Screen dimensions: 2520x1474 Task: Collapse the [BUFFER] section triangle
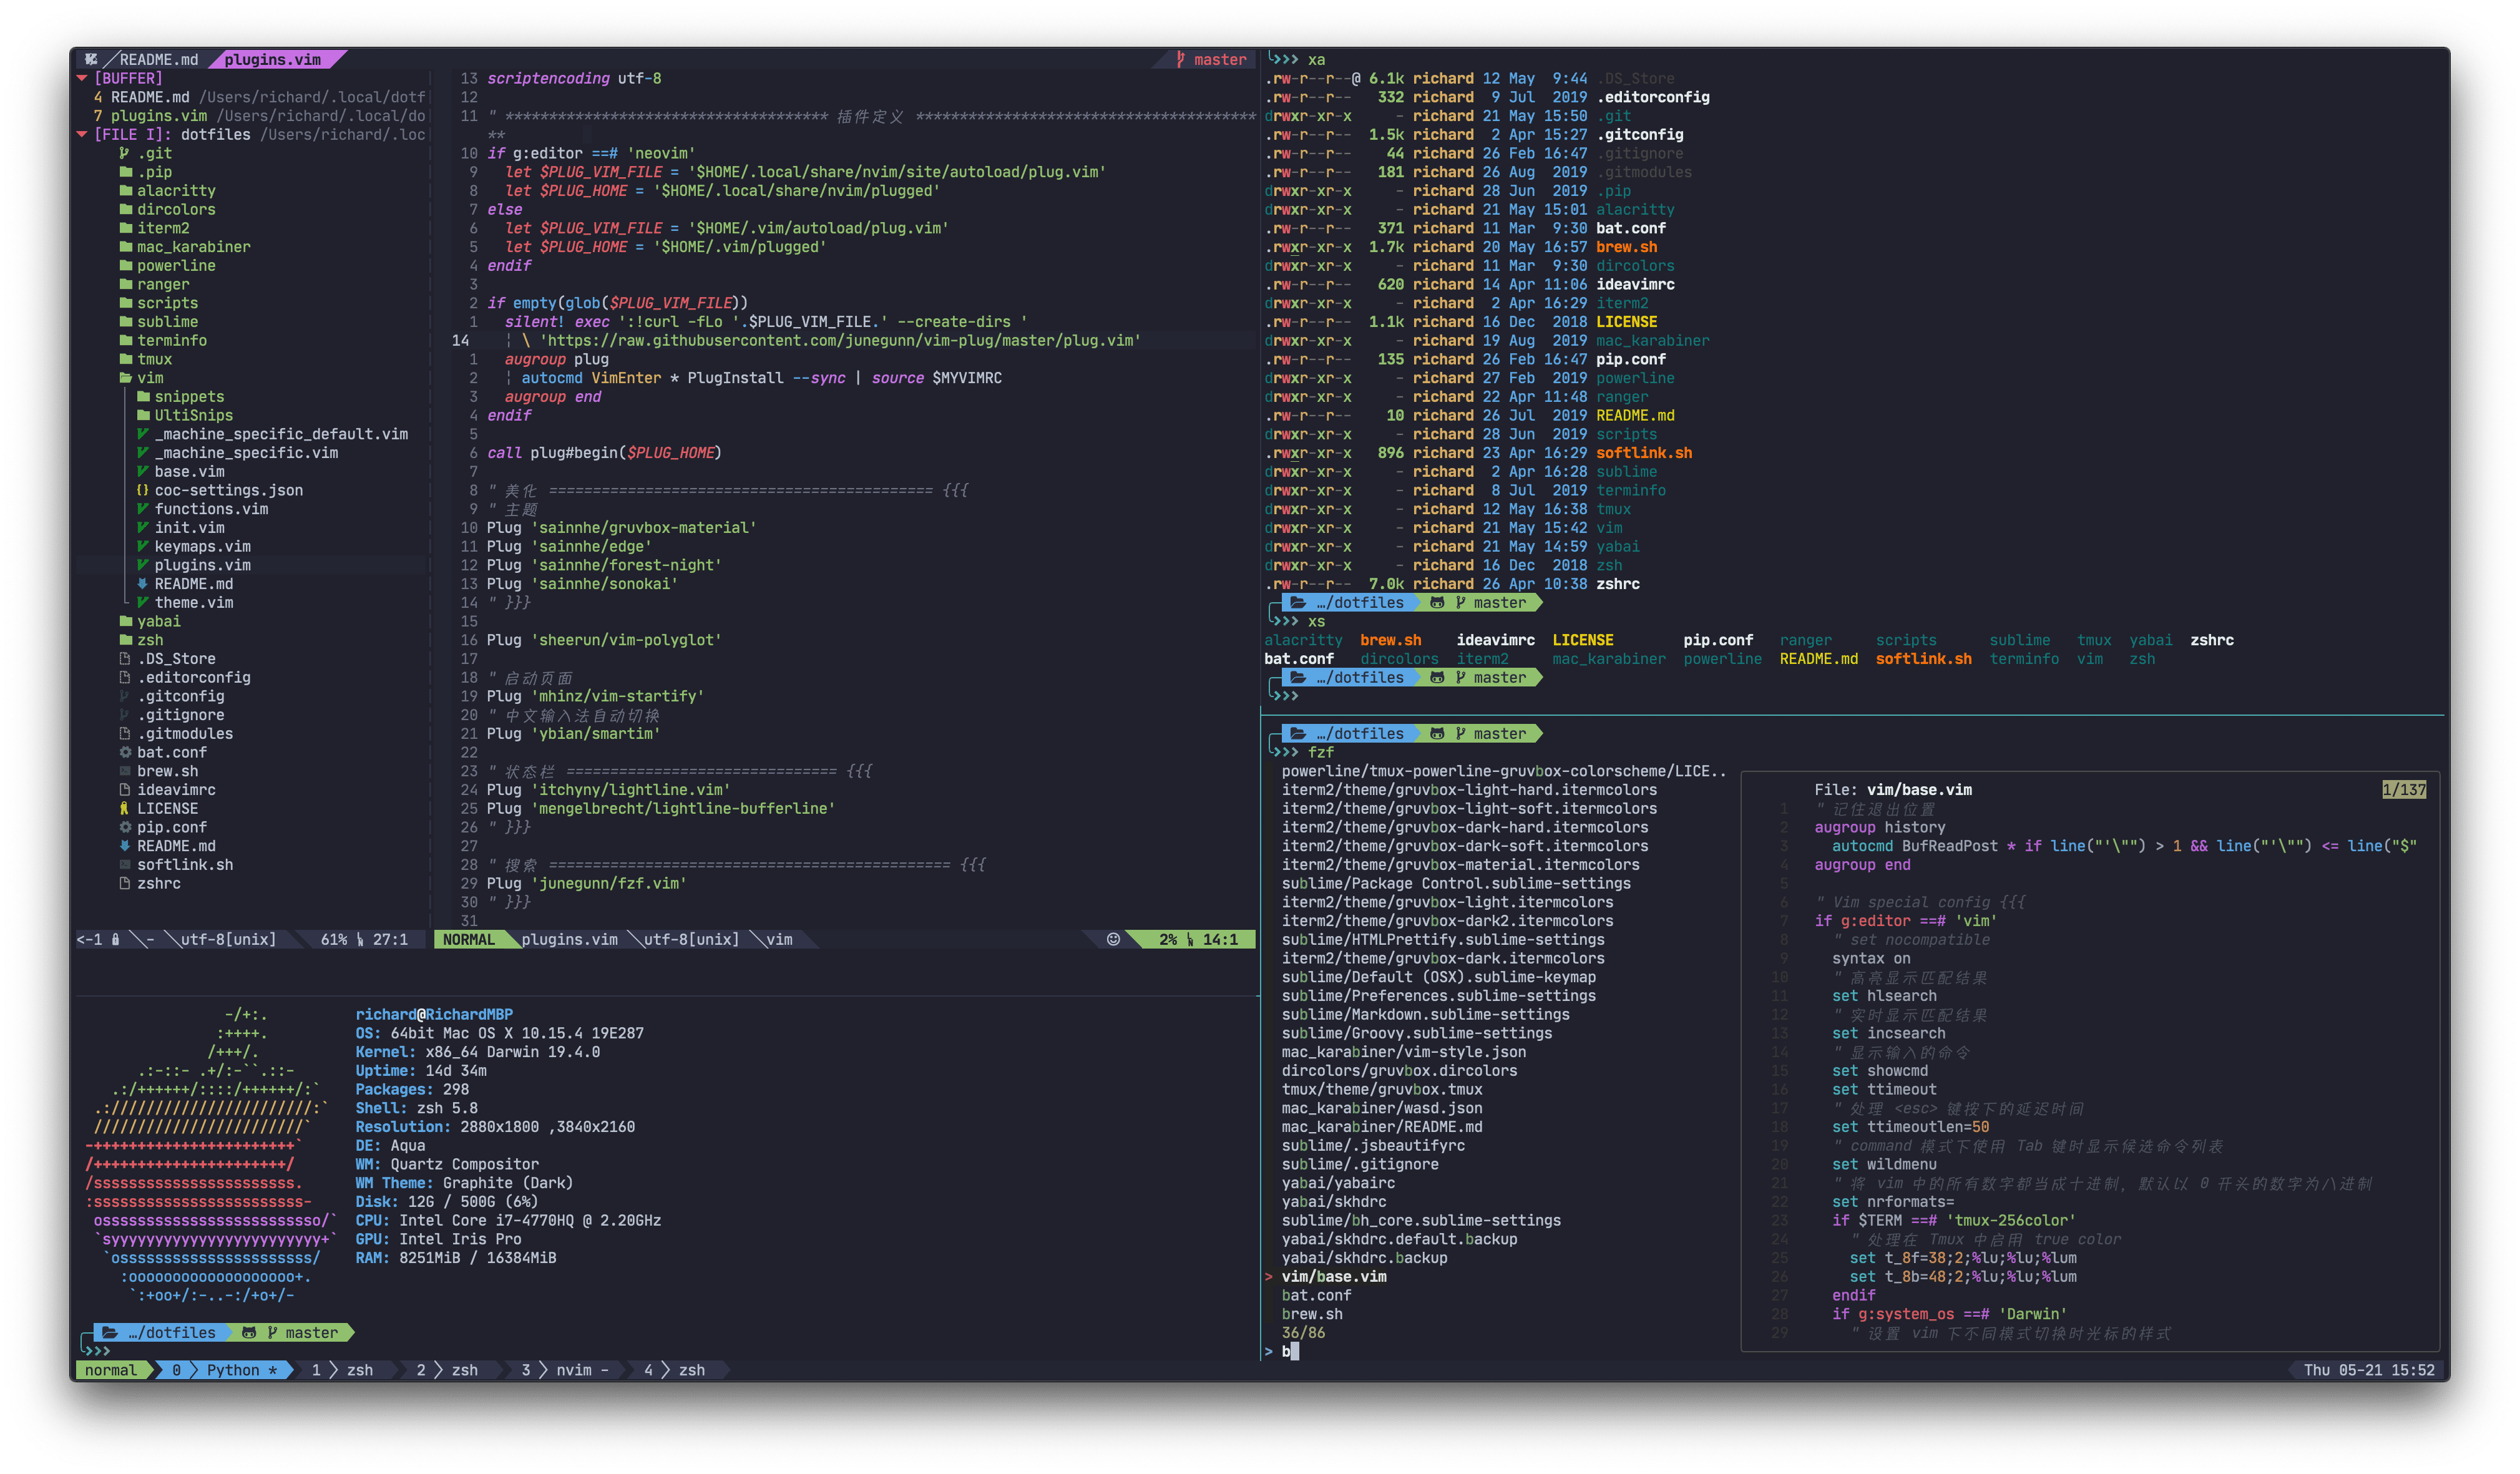coord(82,78)
